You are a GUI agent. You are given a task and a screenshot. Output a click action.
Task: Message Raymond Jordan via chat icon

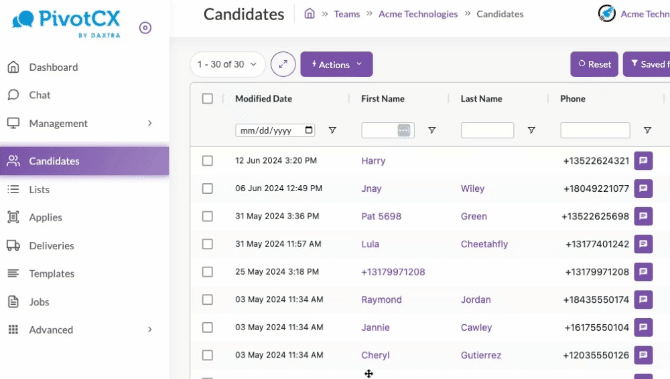coord(643,300)
